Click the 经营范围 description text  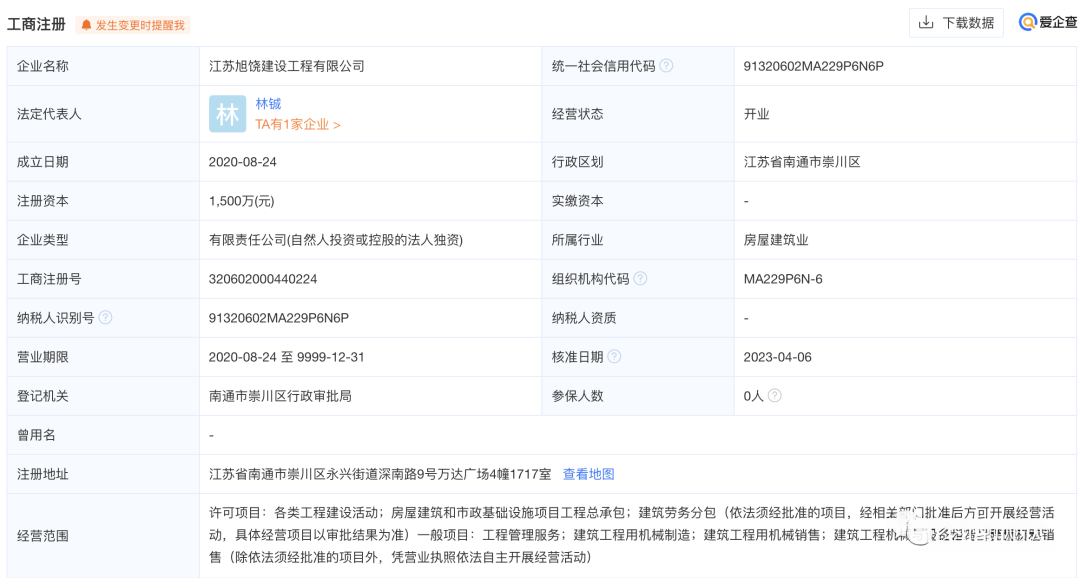630,535
